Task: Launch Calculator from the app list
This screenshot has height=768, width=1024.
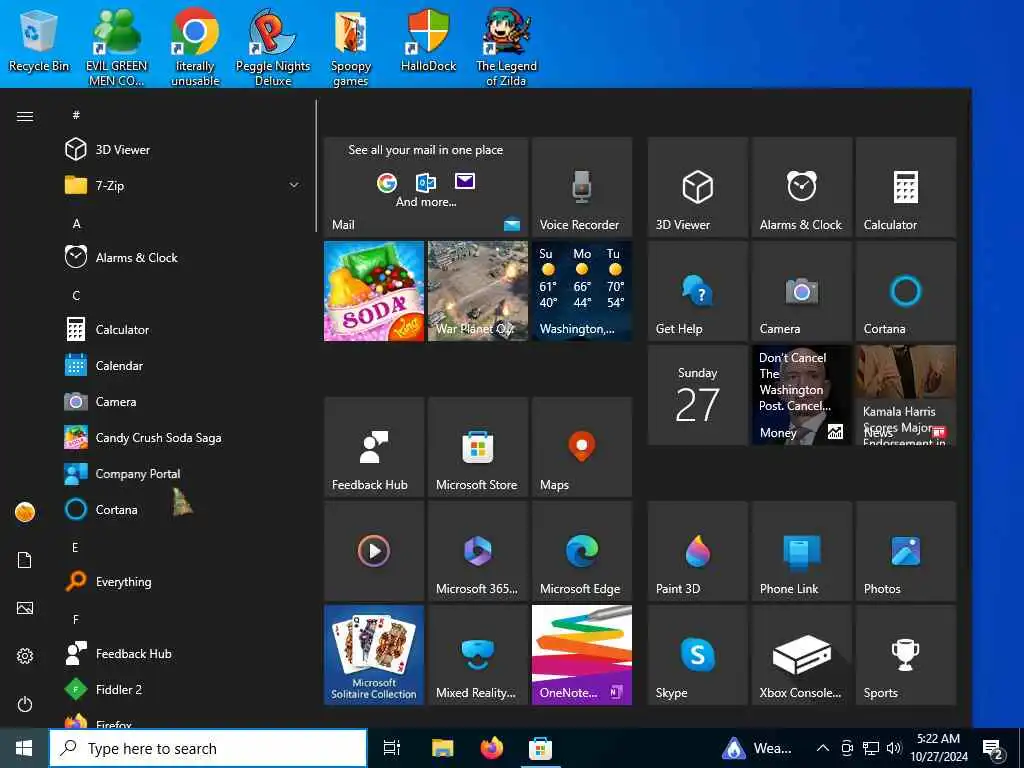Action: (182, 329)
